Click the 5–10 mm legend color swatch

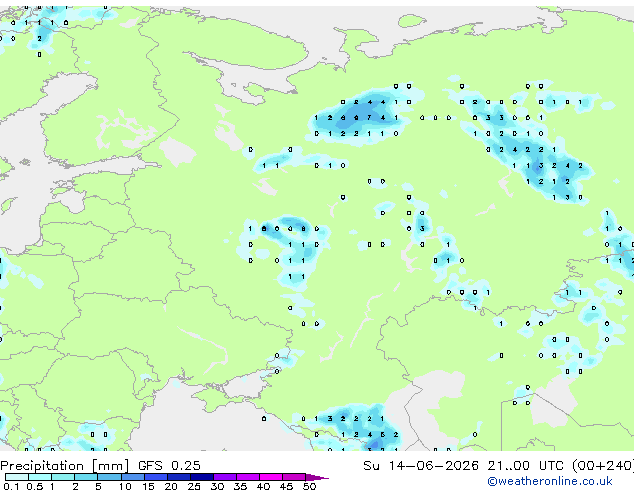109,477
